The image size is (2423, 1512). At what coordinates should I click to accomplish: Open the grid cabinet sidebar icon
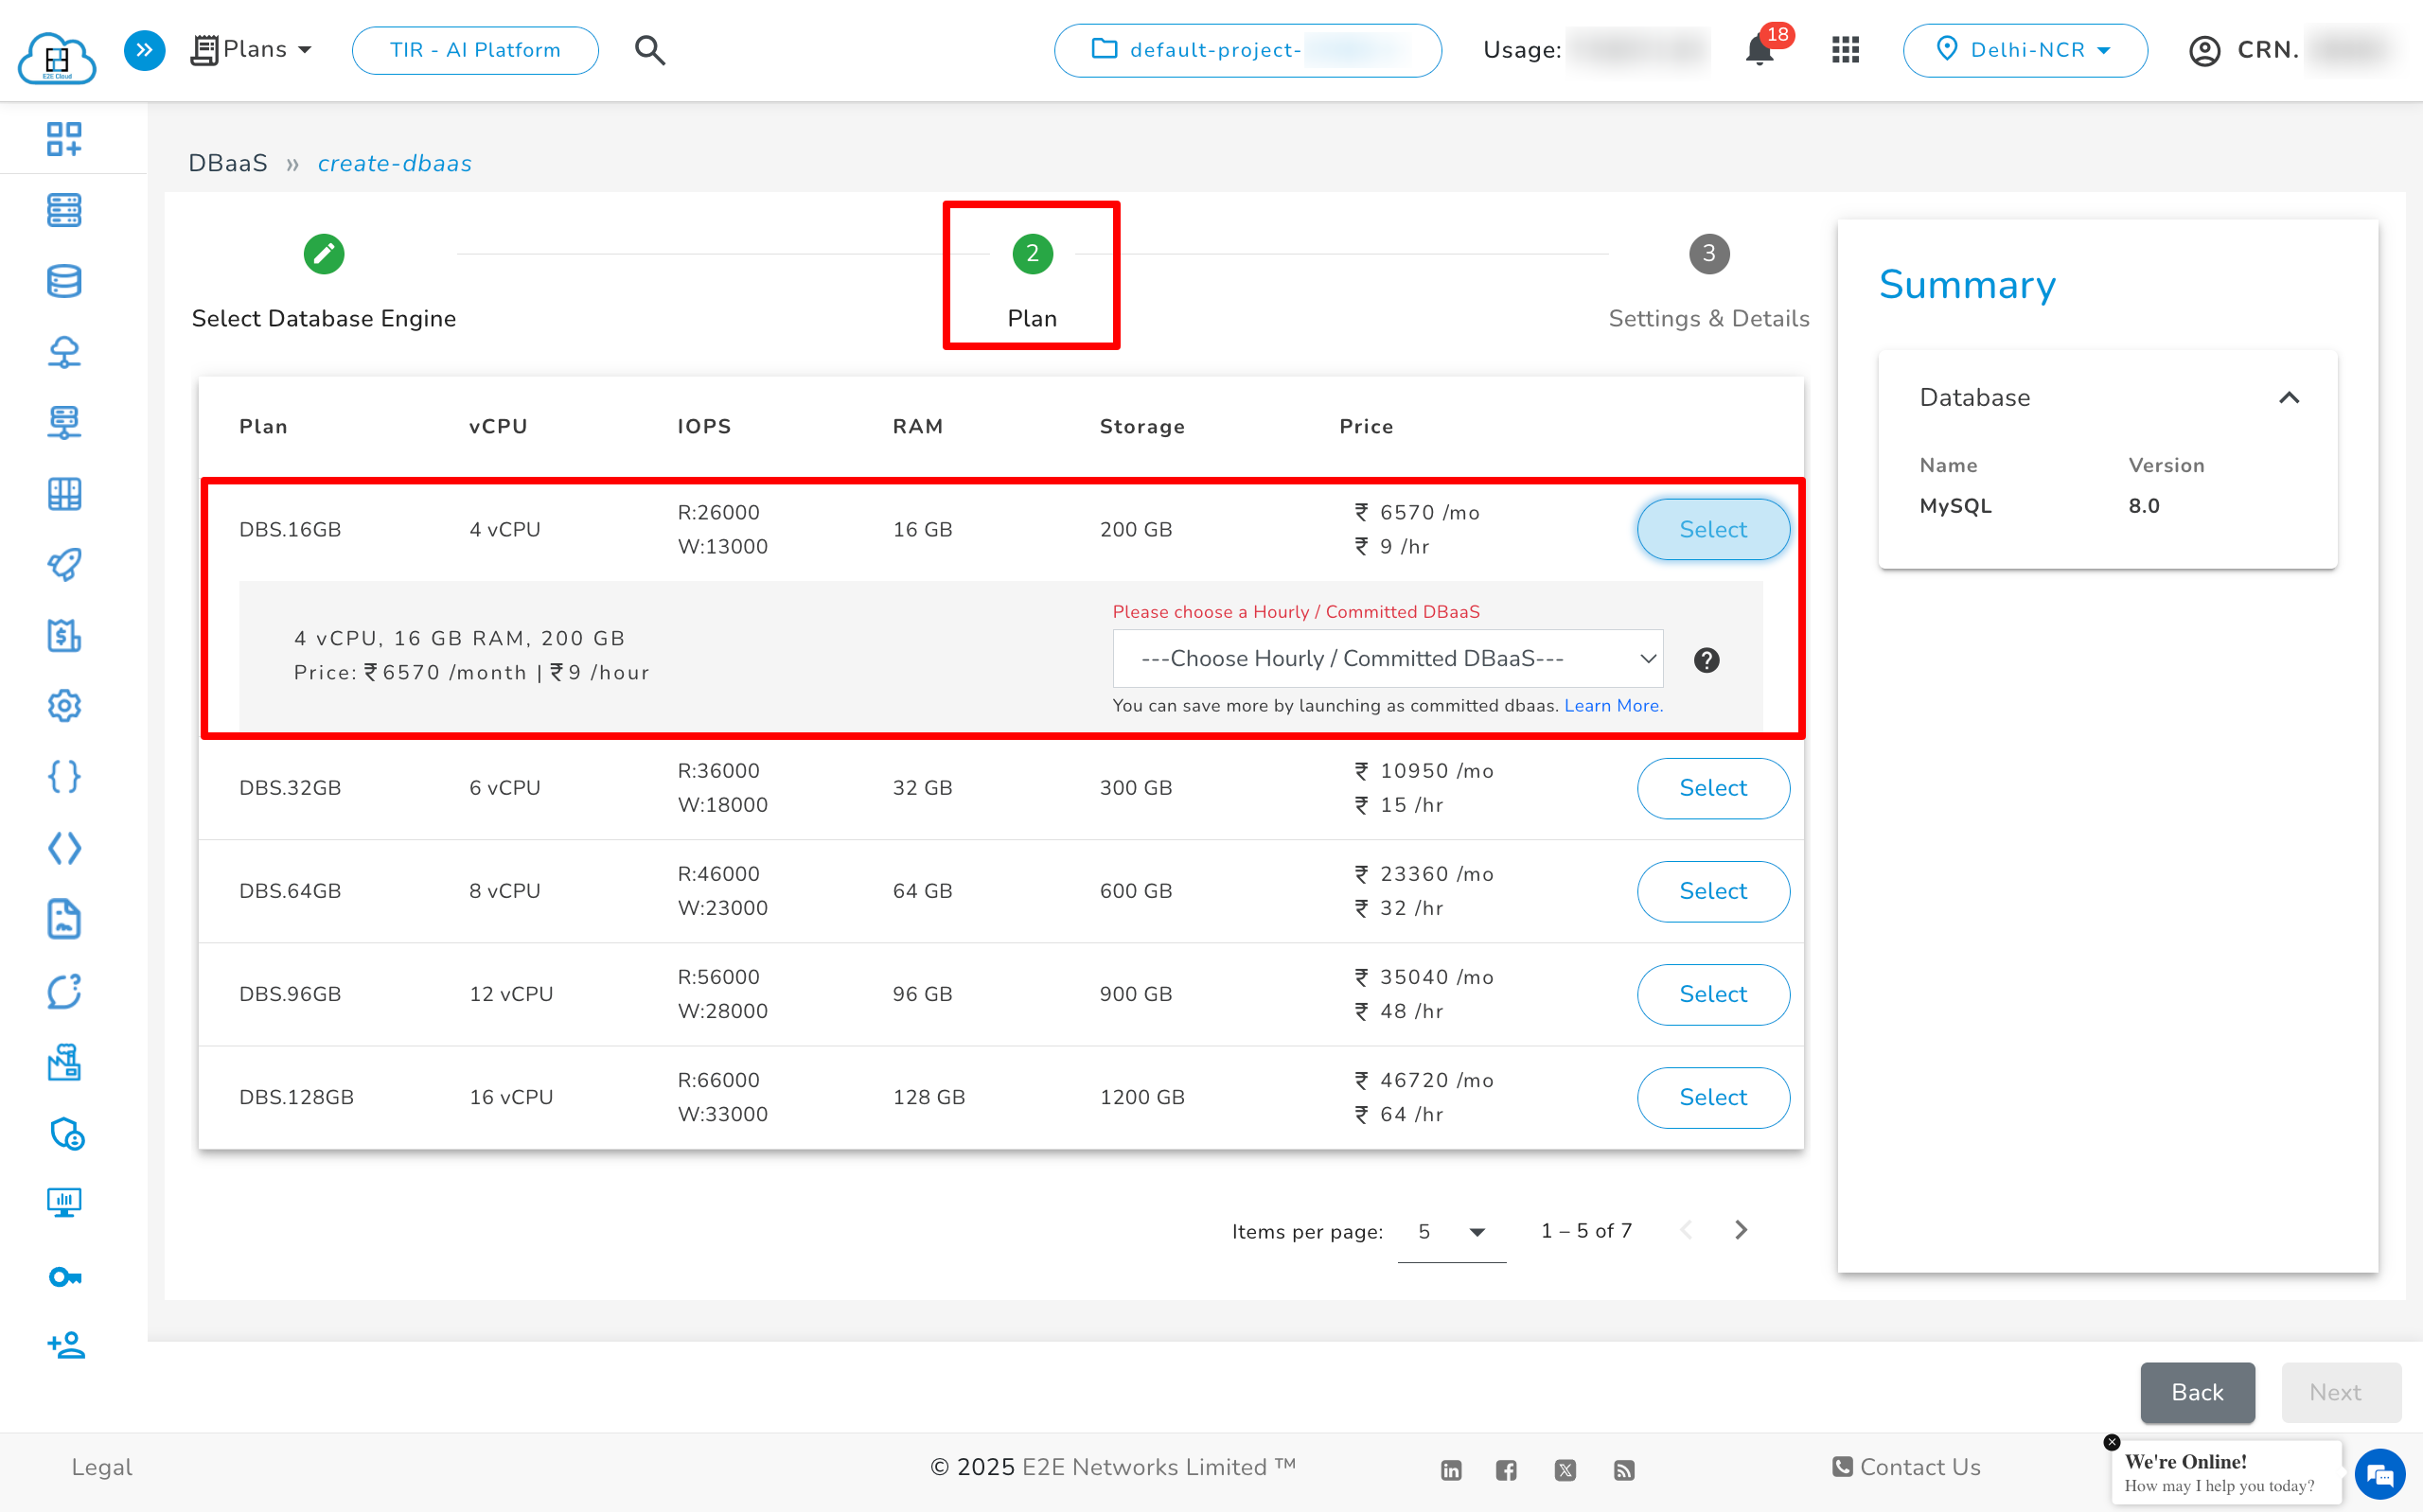click(64, 494)
